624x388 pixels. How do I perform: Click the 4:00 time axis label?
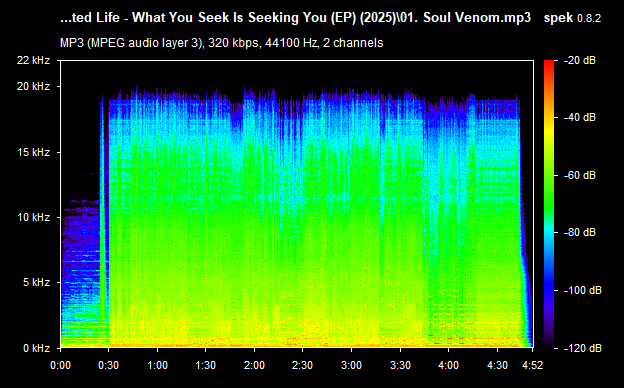tap(448, 365)
